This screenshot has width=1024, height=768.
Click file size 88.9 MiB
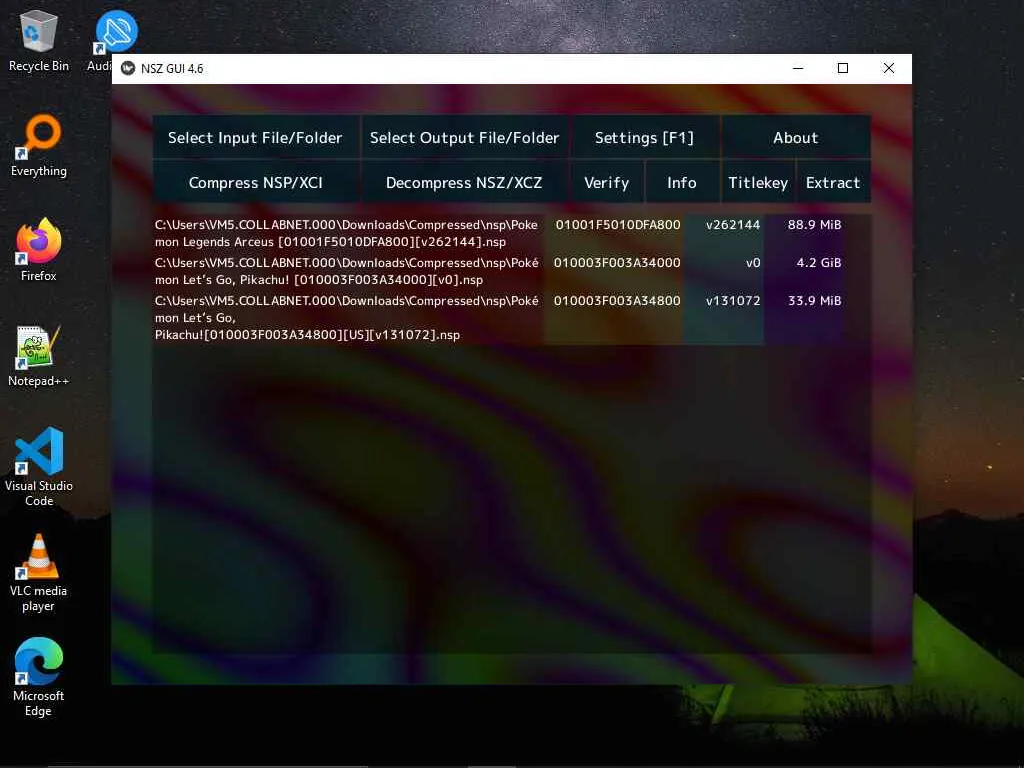click(x=814, y=225)
